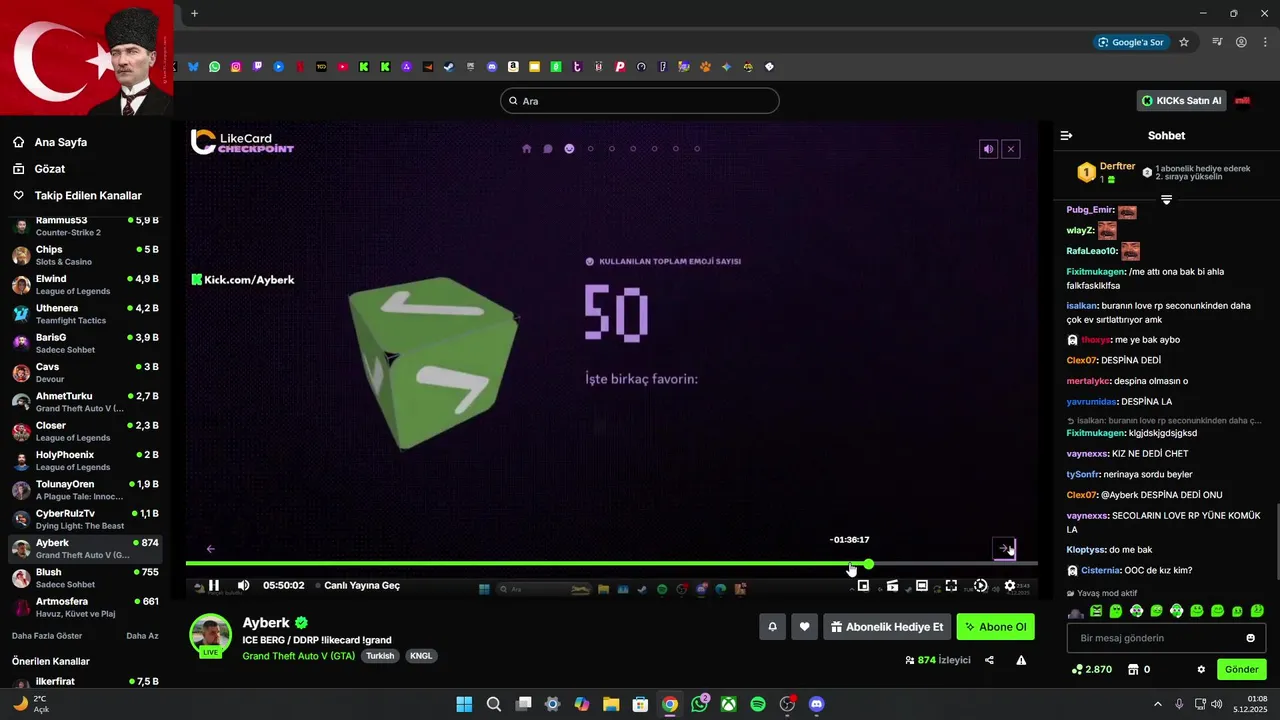Open chat settings gear icon
The width and height of the screenshot is (1280, 720).
pyautogui.click(x=1201, y=670)
